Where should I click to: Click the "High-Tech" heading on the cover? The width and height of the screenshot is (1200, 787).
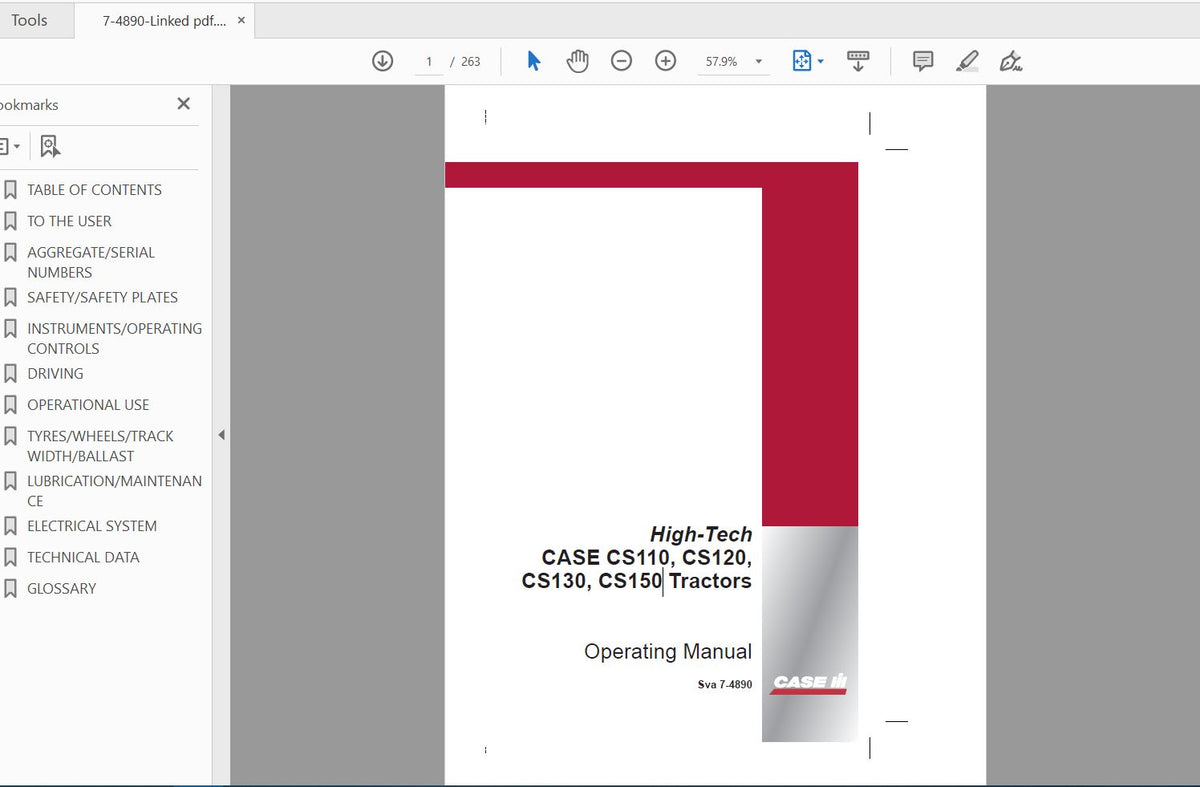tap(701, 535)
